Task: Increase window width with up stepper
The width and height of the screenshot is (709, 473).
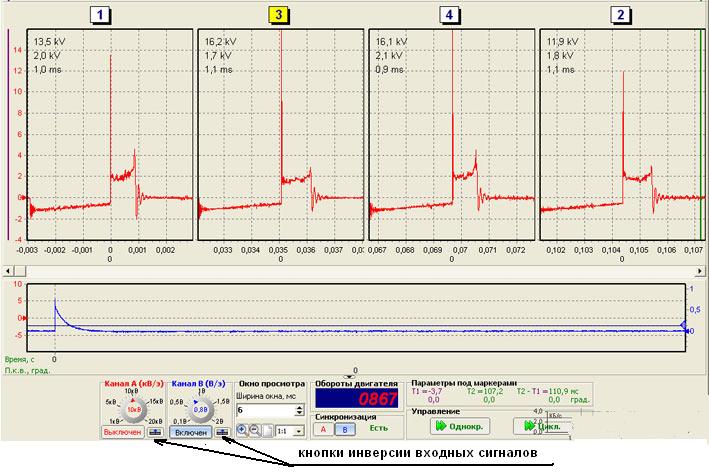Action: click(x=299, y=408)
